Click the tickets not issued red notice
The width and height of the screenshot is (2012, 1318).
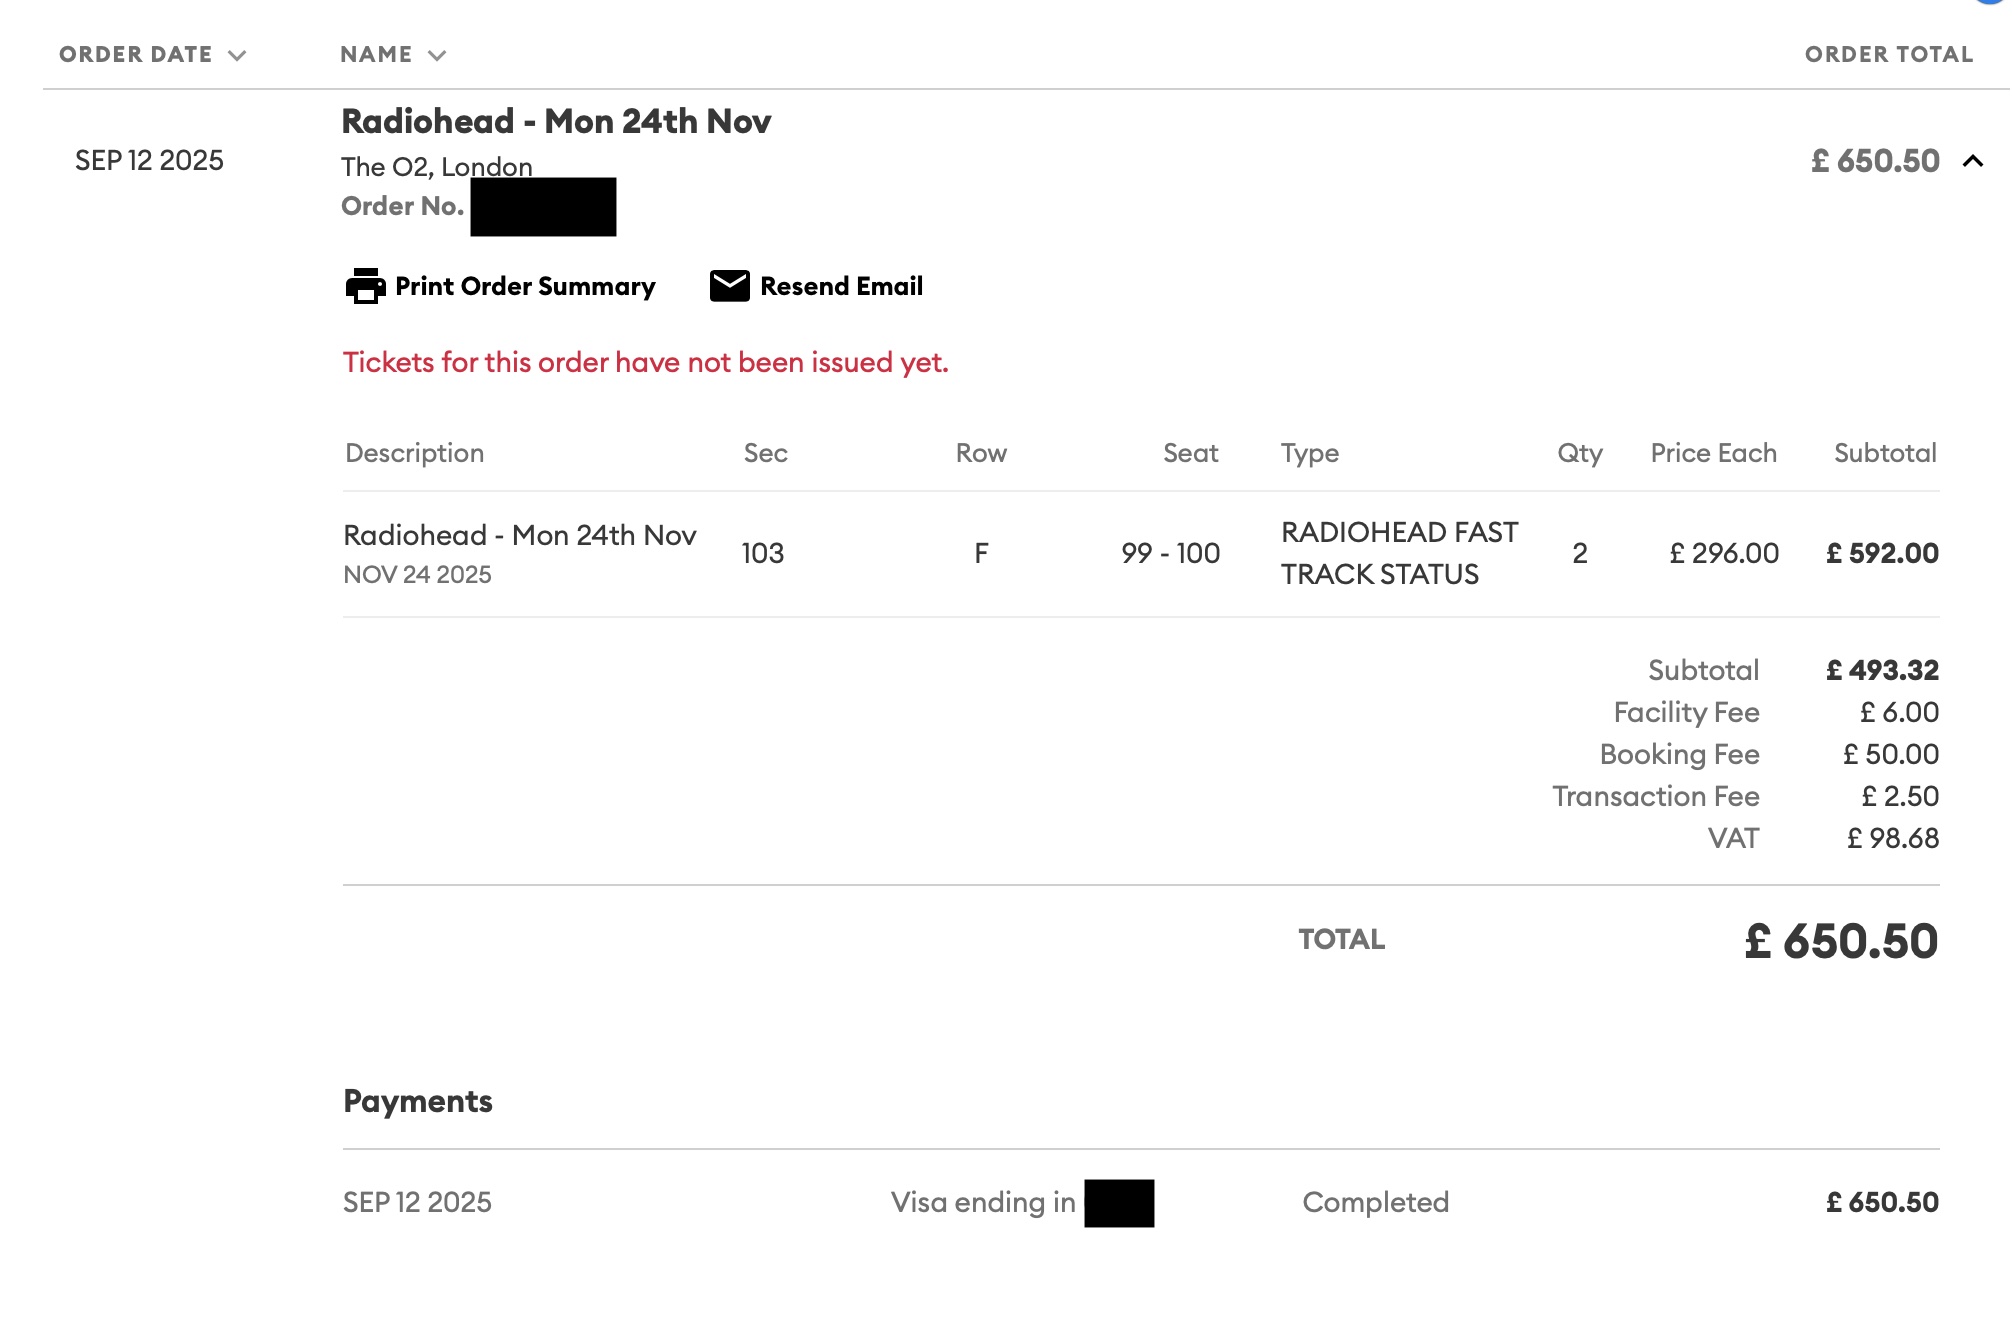[645, 362]
